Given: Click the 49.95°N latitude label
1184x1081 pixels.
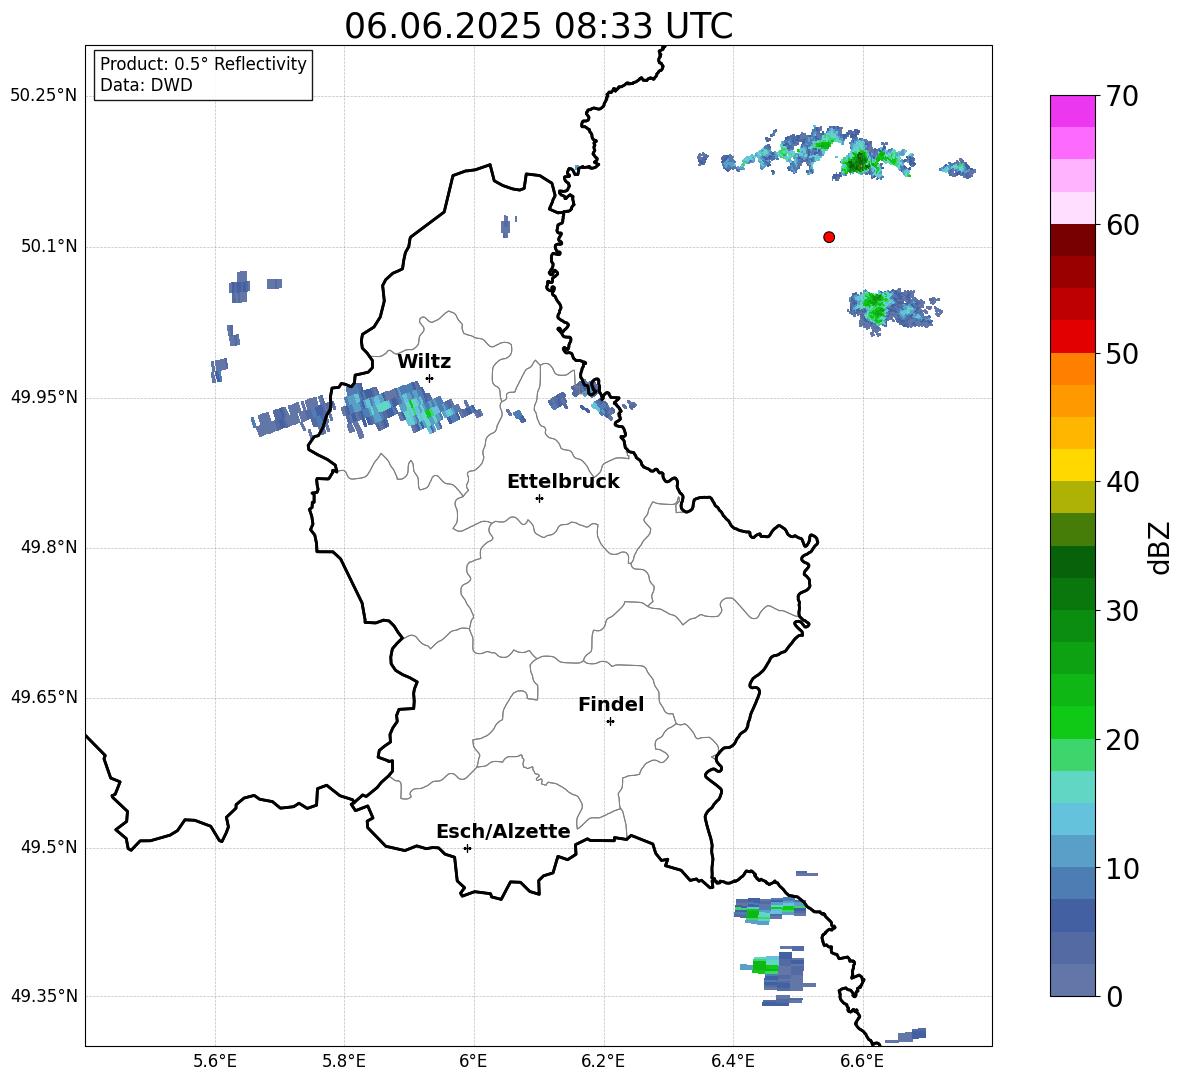Looking at the screenshot, I should (43, 397).
